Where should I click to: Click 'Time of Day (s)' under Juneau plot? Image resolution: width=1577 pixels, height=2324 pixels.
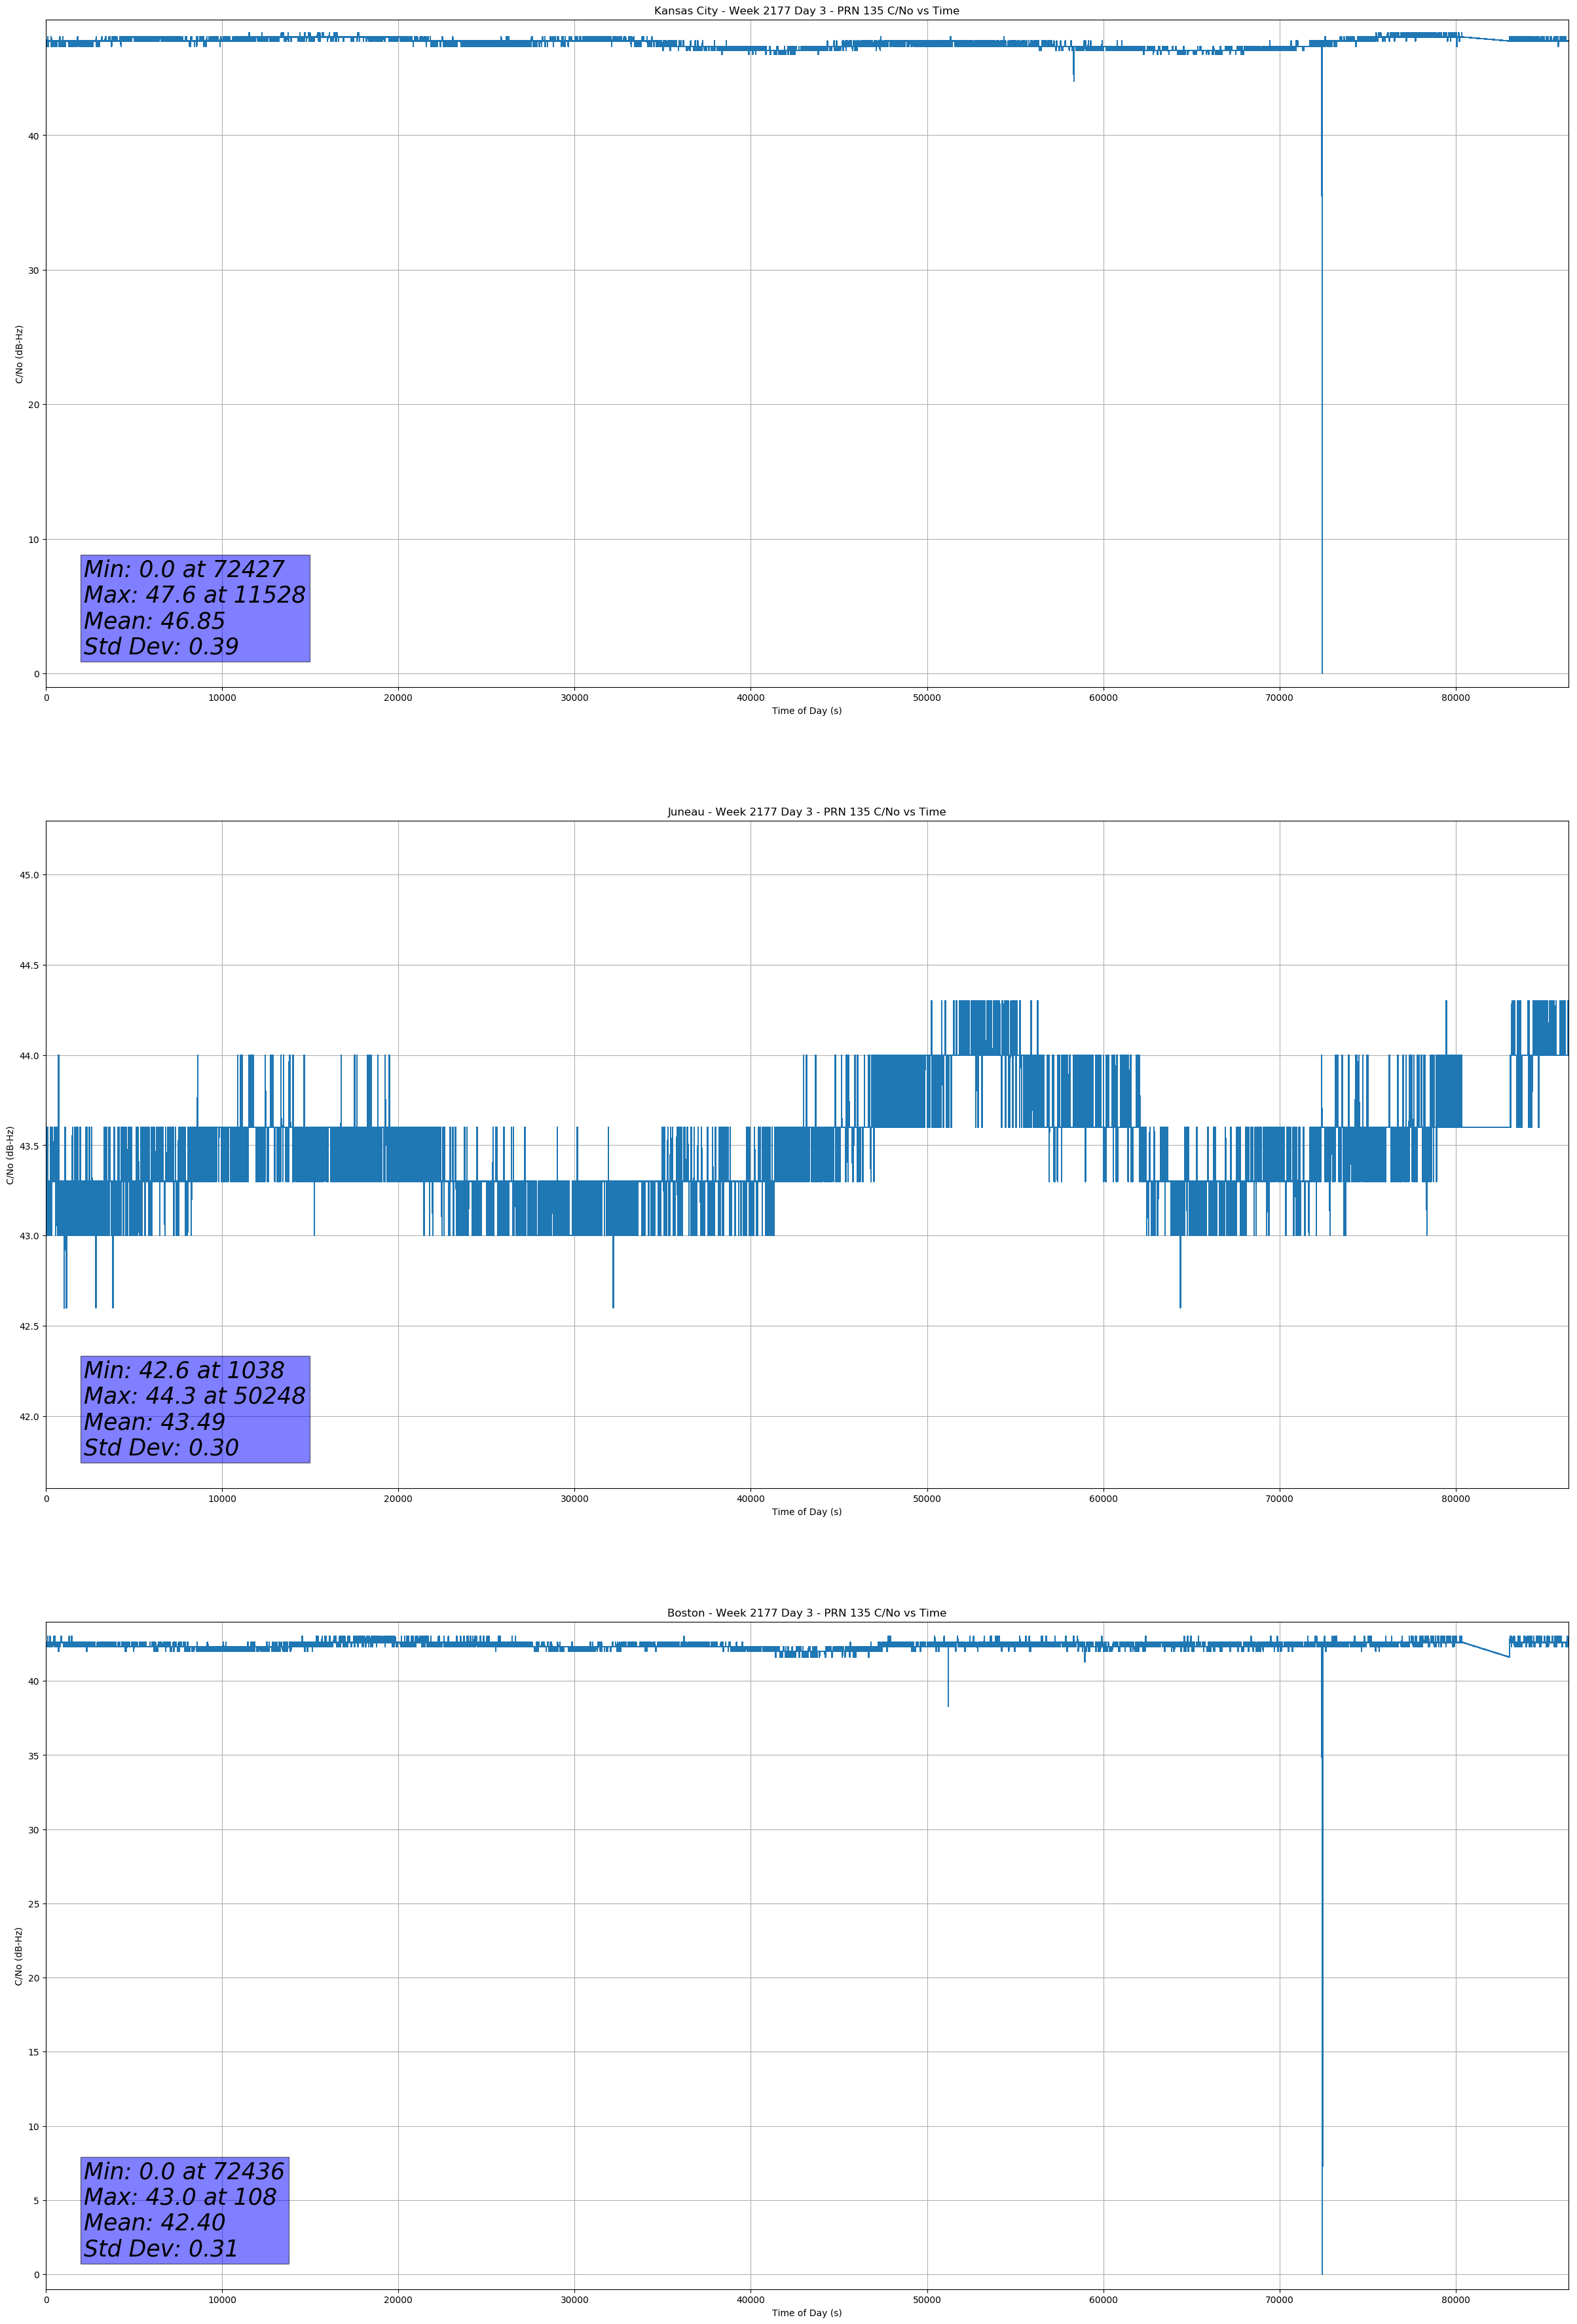pos(806,1512)
